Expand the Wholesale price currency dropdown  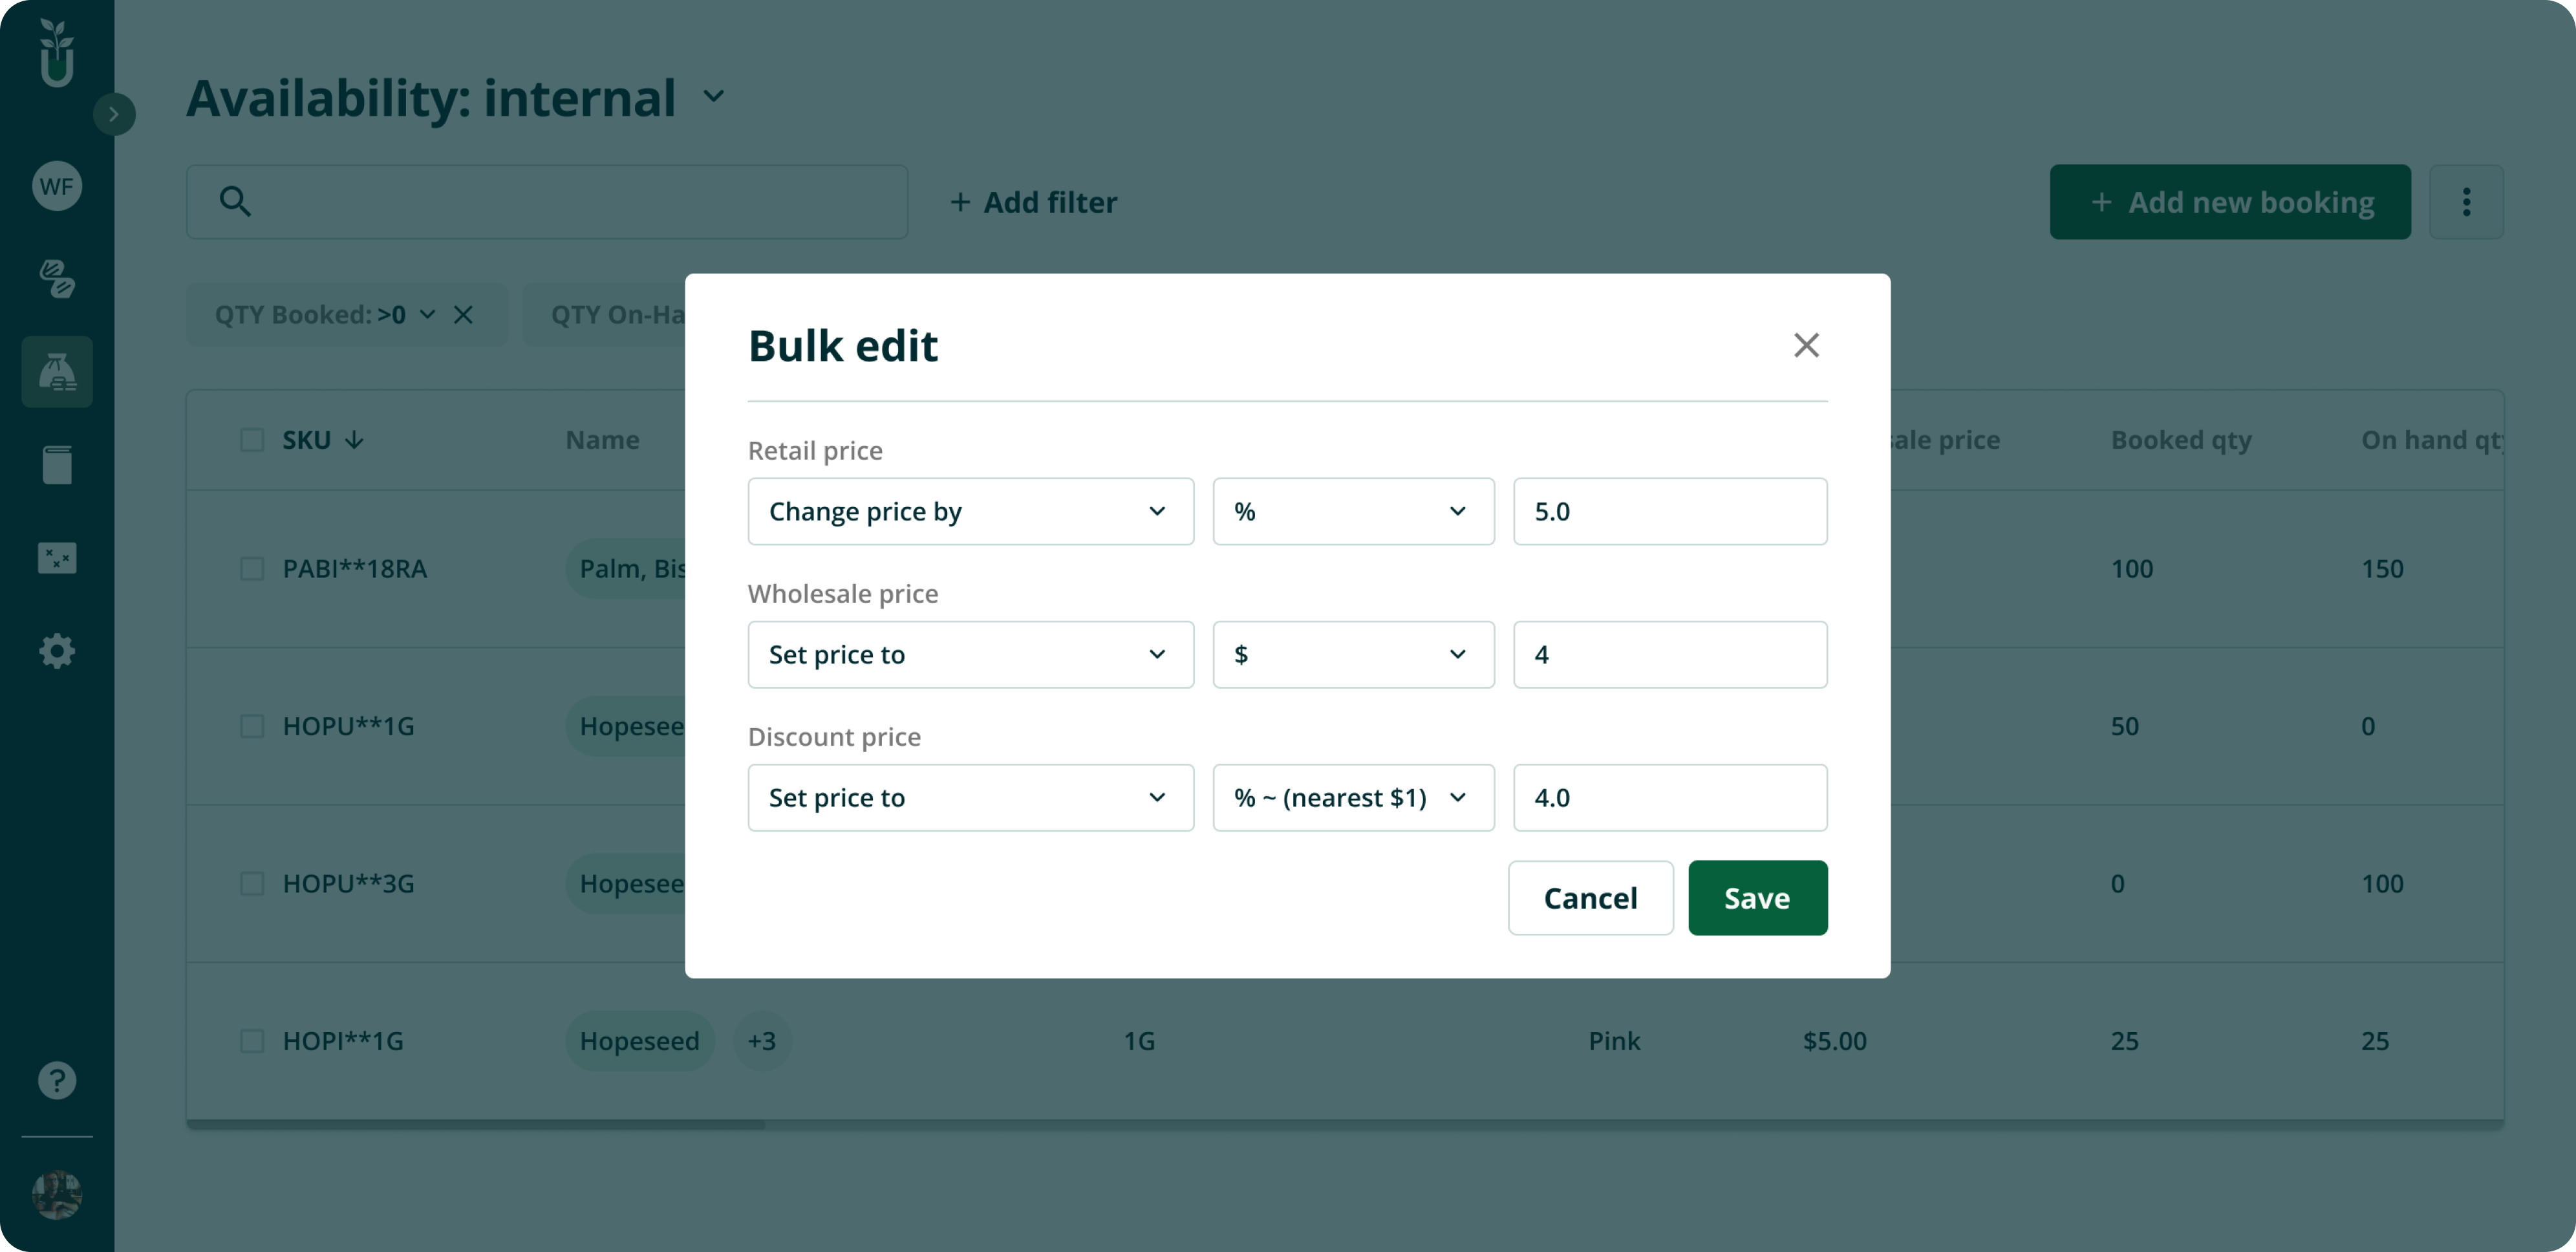click(1352, 654)
